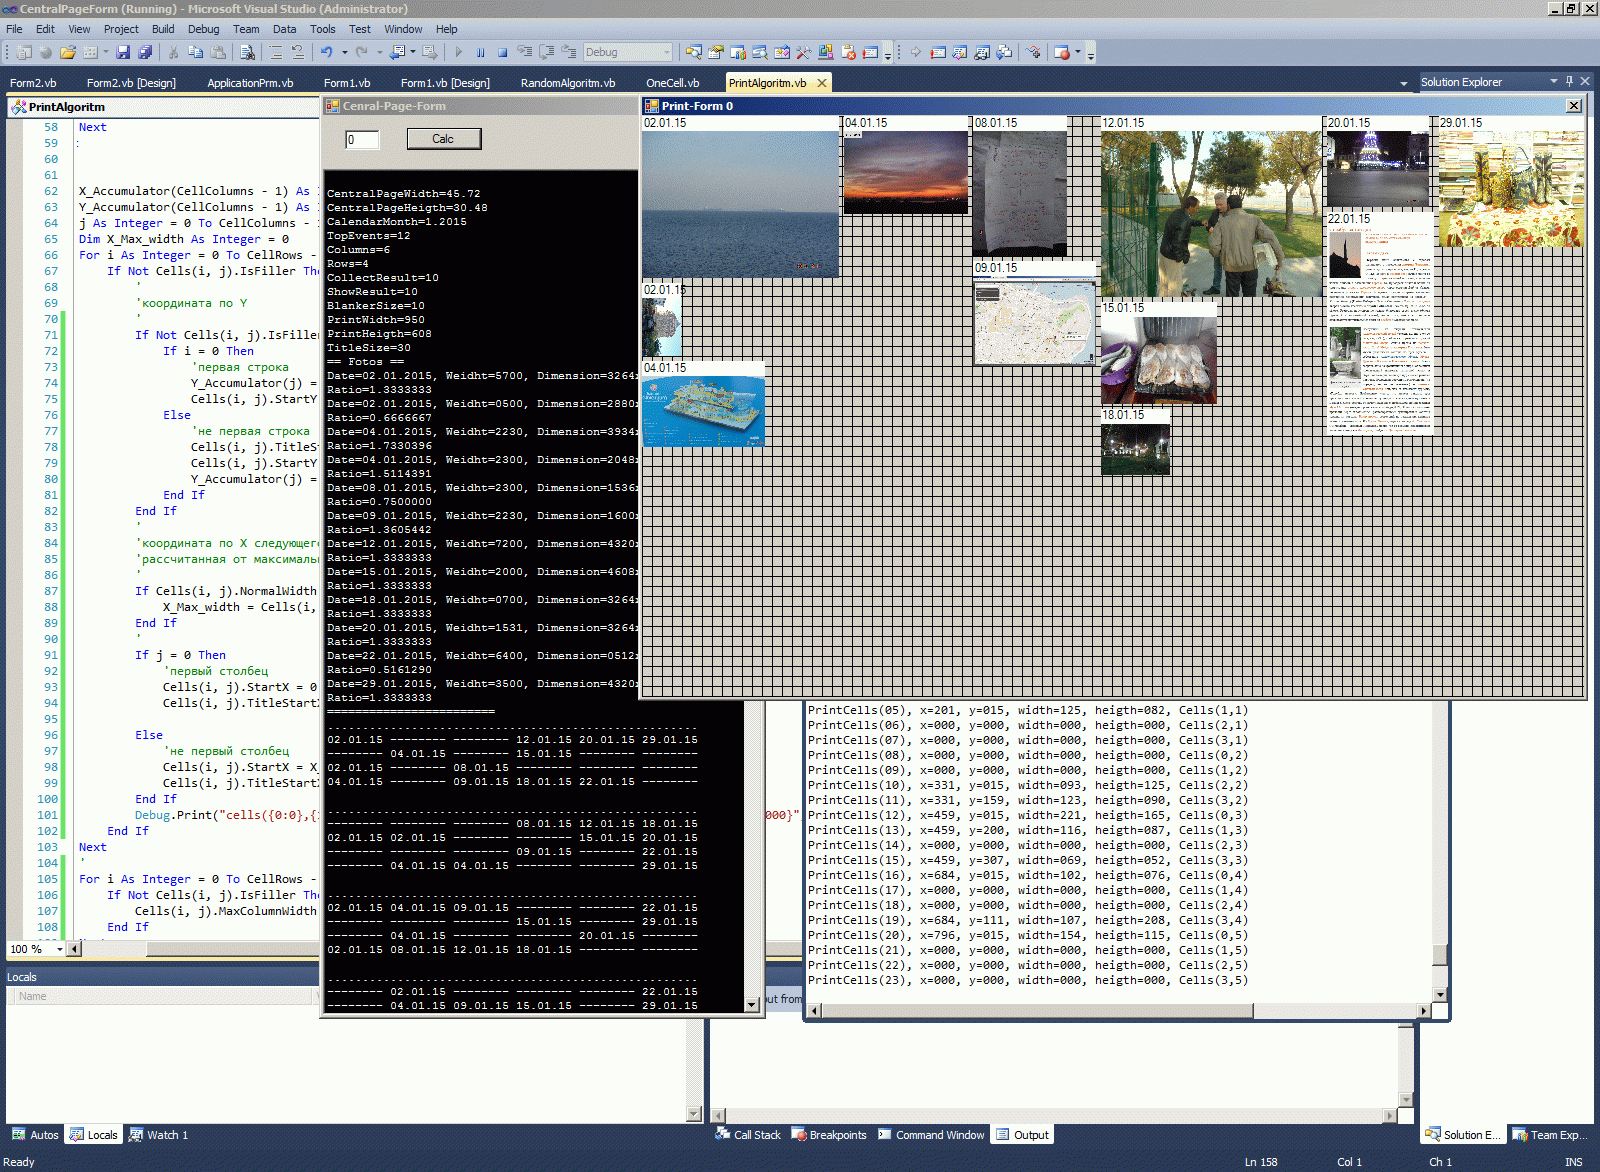The width and height of the screenshot is (1600, 1172).
Task: Show the Breakpoints panel
Action: point(829,1135)
